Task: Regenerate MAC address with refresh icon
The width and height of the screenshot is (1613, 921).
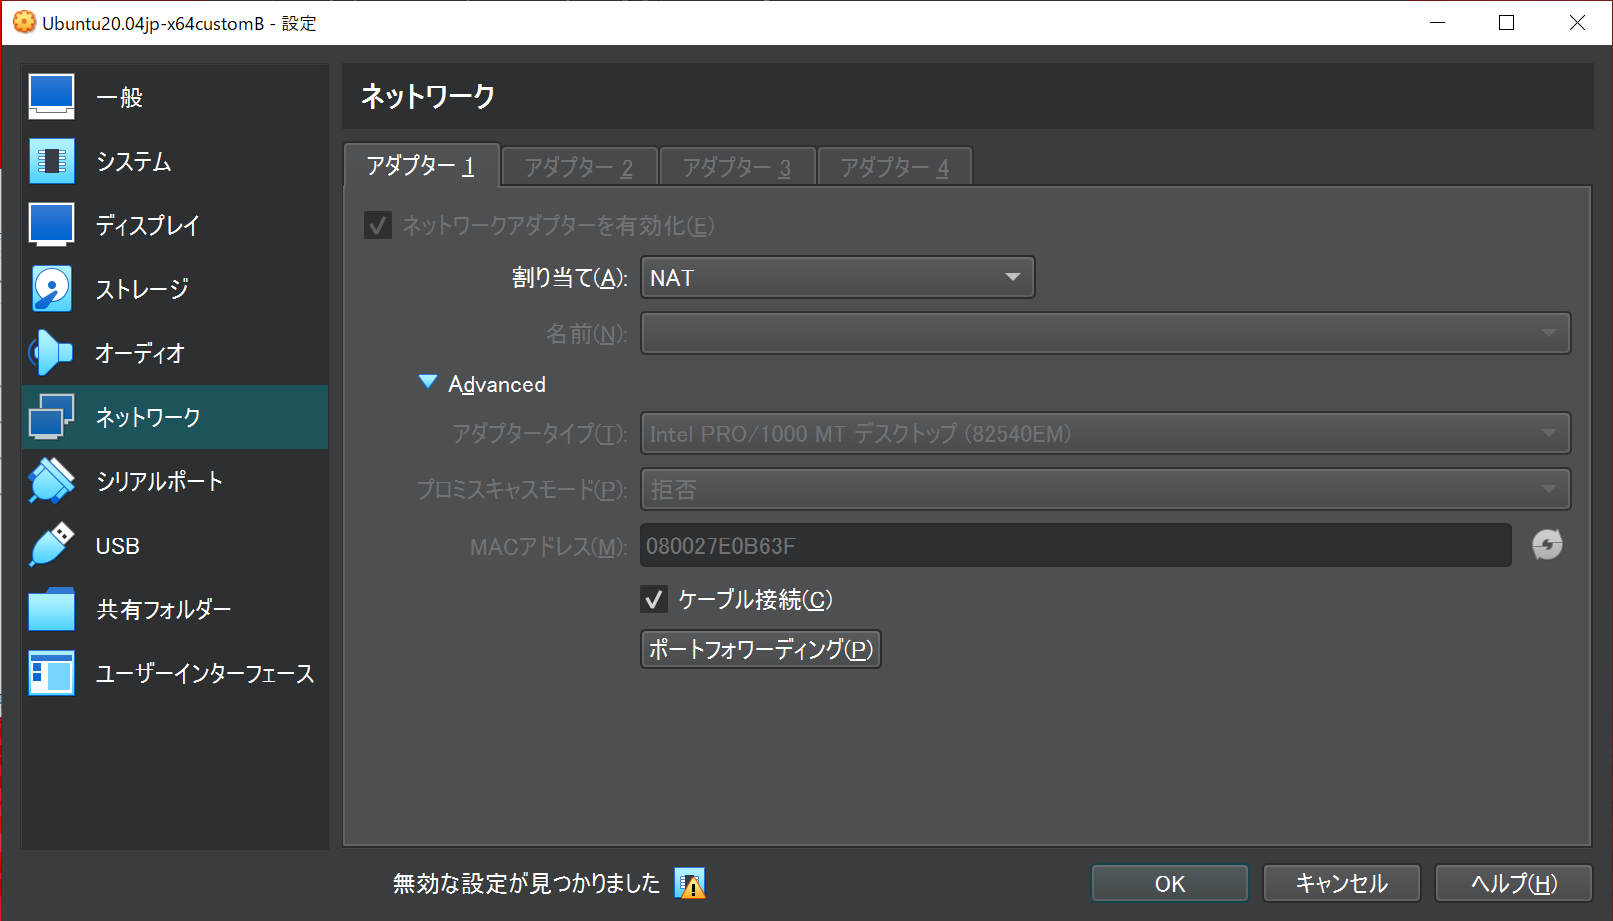Action: pos(1547,545)
